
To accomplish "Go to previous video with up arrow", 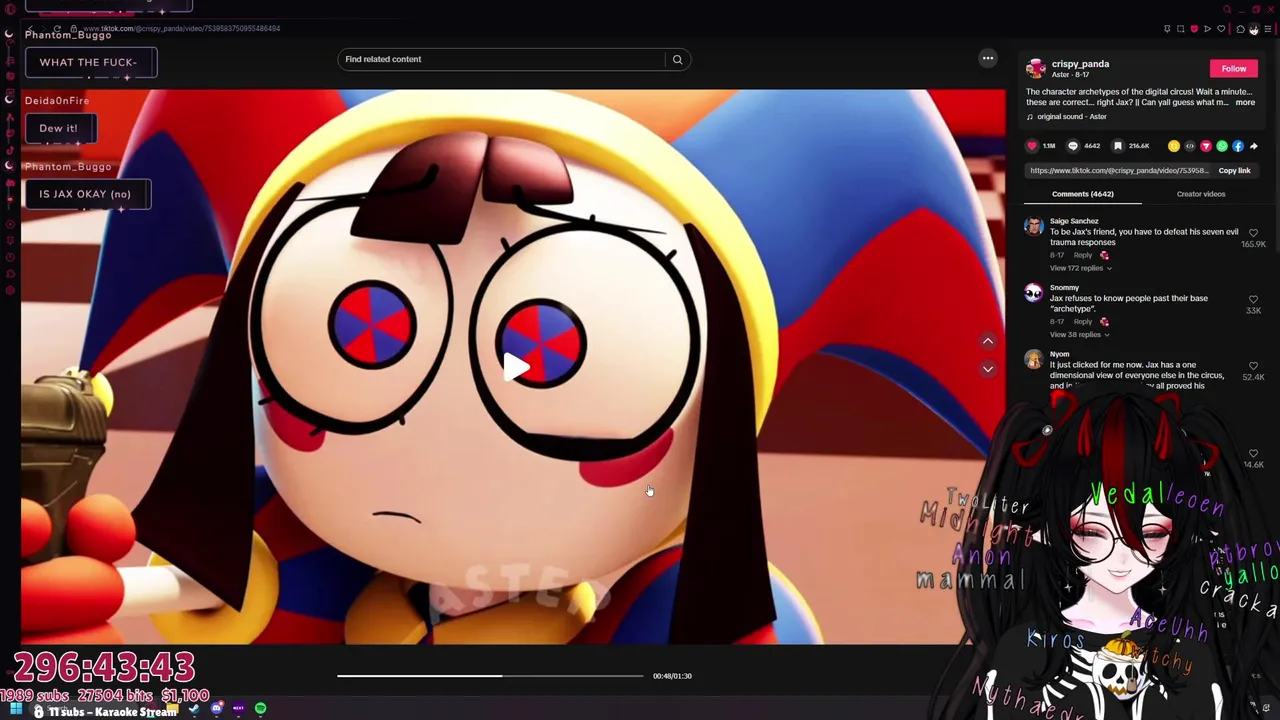I will [x=987, y=341].
